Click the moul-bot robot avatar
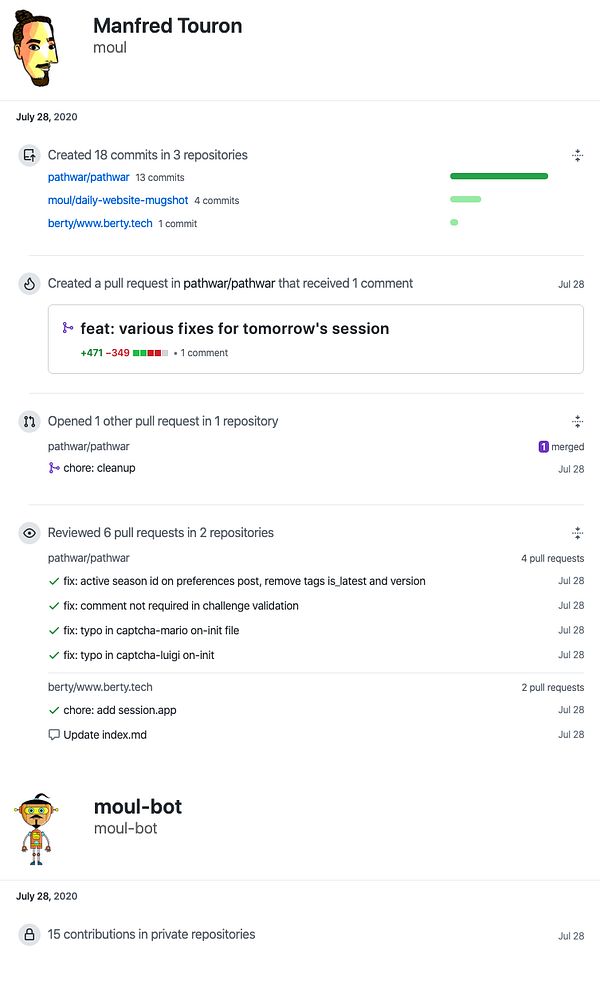Screen dimensions: 600x981 pos(35,829)
